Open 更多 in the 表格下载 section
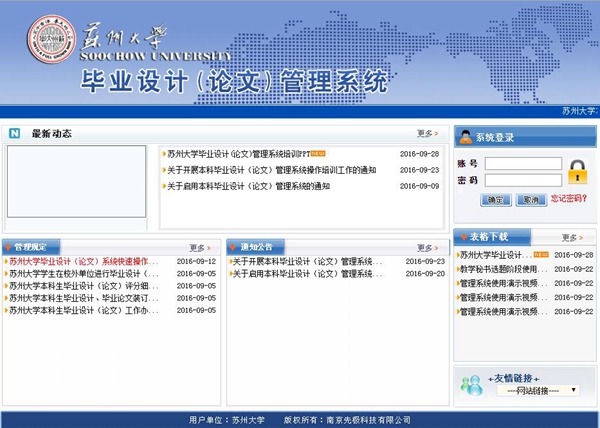 (572, 238)
